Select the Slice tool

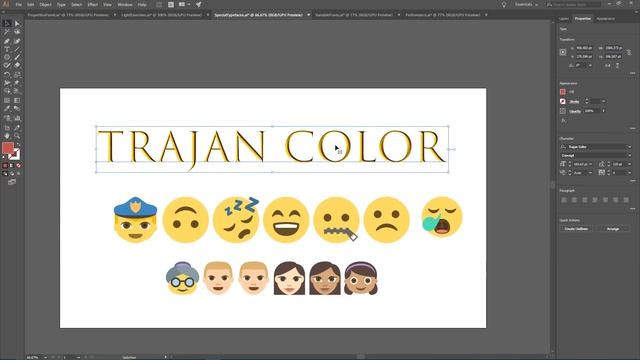[17, 128]
